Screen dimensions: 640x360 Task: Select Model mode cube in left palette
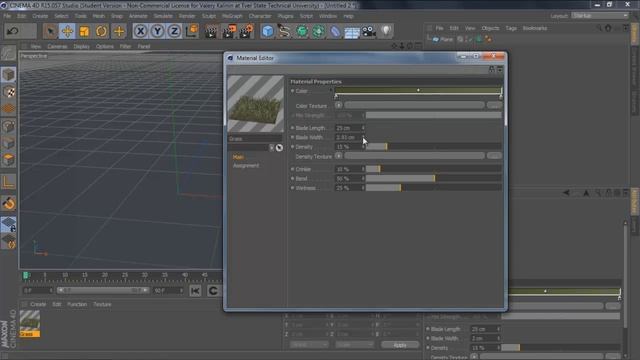[x=9, y=75]
